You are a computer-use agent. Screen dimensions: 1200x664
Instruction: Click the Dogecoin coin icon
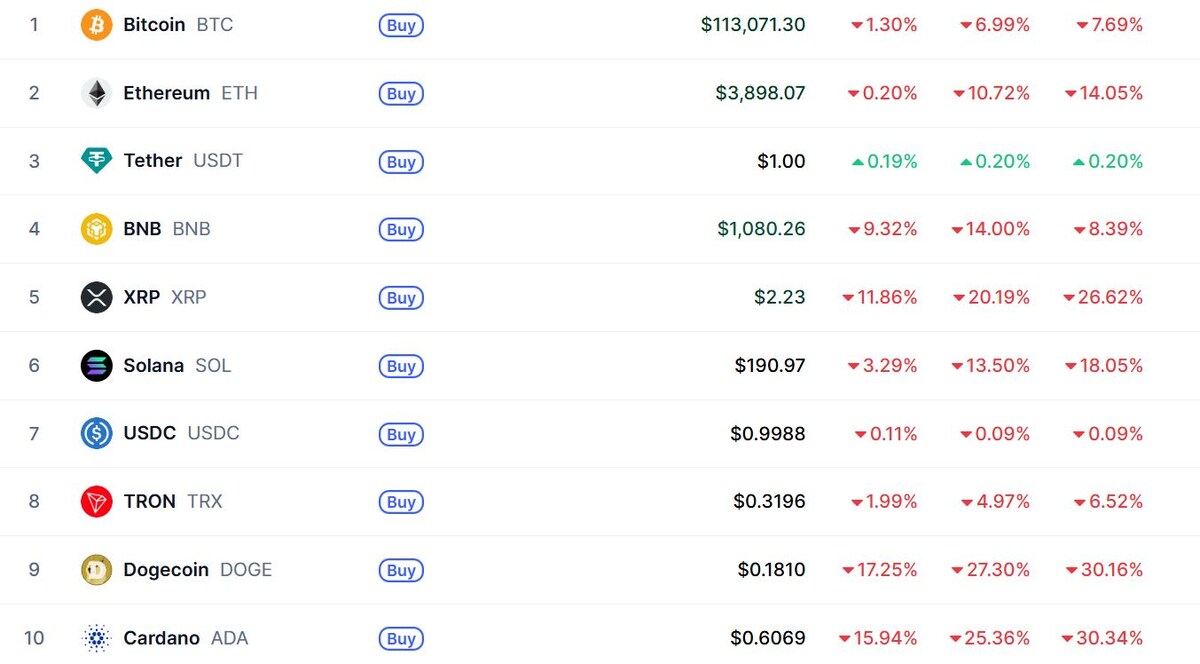(96, 569)
